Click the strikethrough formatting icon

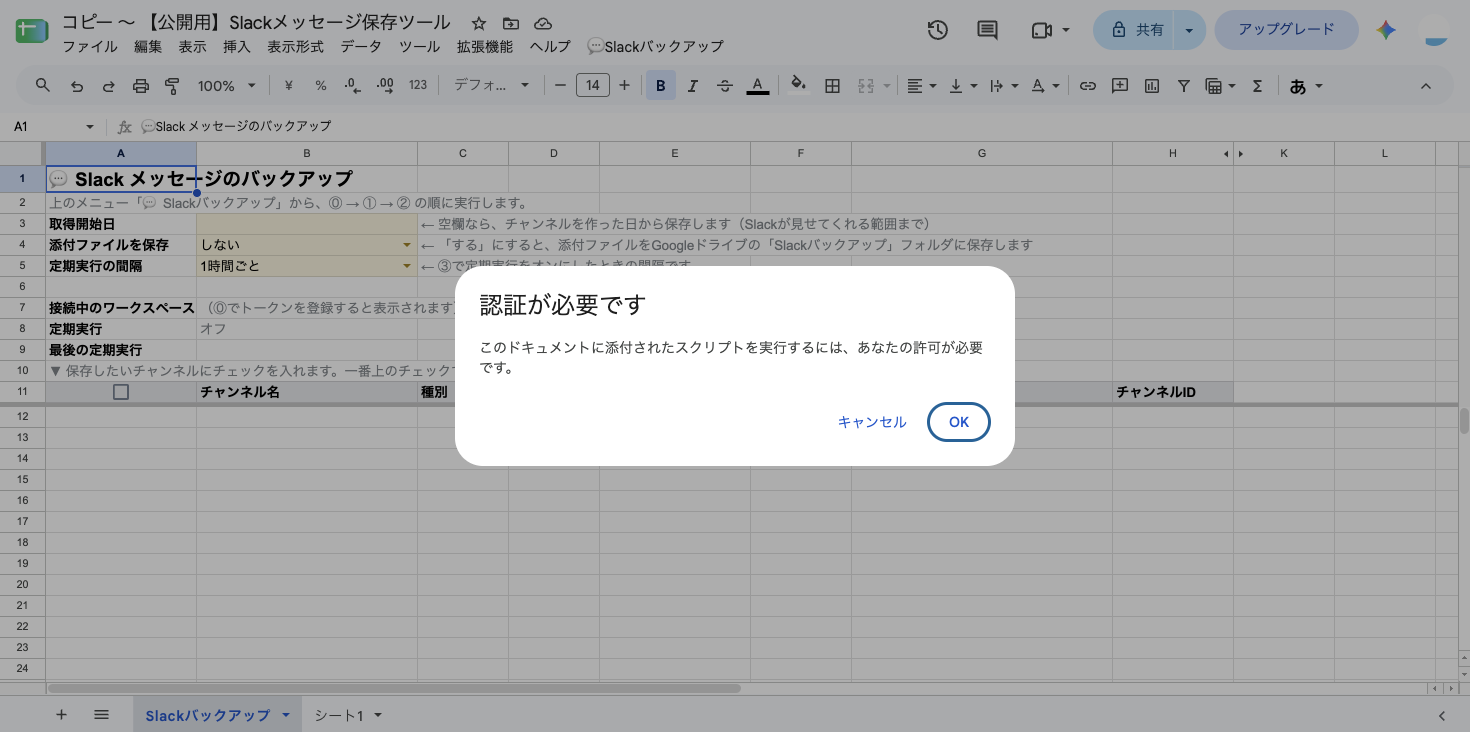pyautogui.click(x=725, y=86)
